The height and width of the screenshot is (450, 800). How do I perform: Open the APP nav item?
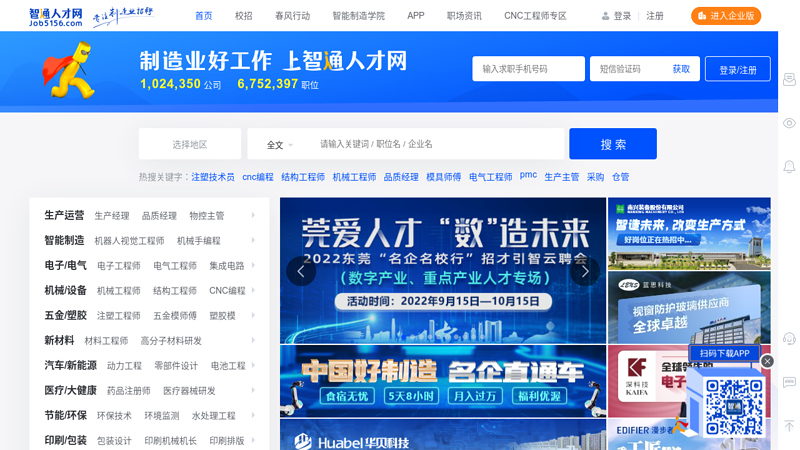[x=416, y=16]
